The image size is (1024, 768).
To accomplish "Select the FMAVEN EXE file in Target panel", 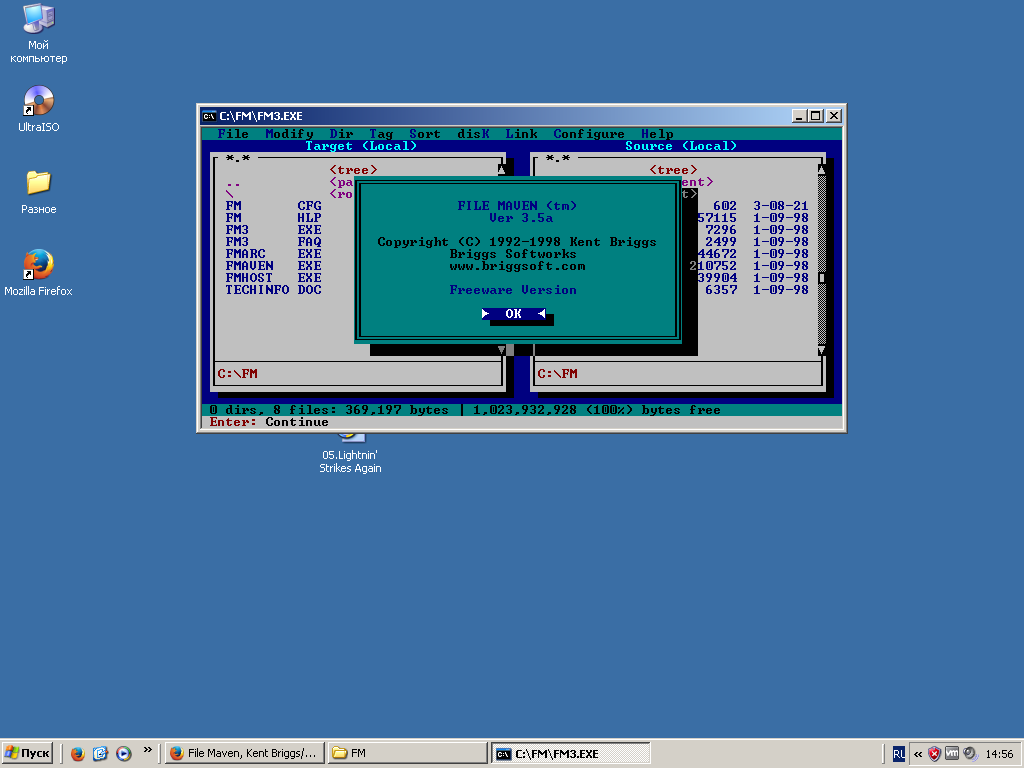I will (x=274, y=266).
